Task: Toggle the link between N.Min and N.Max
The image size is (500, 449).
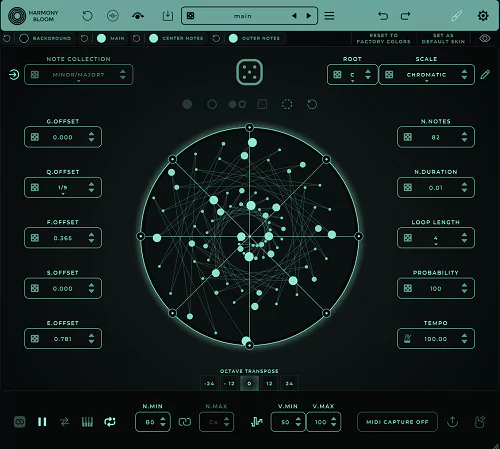Action: pyautogui.click(x=185, y=422)
